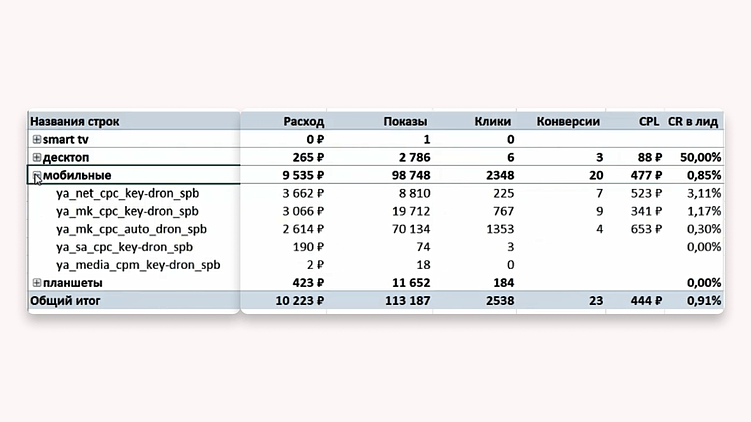Click the Показы column header
Viewport: 751px width, 422px height.
405,122
